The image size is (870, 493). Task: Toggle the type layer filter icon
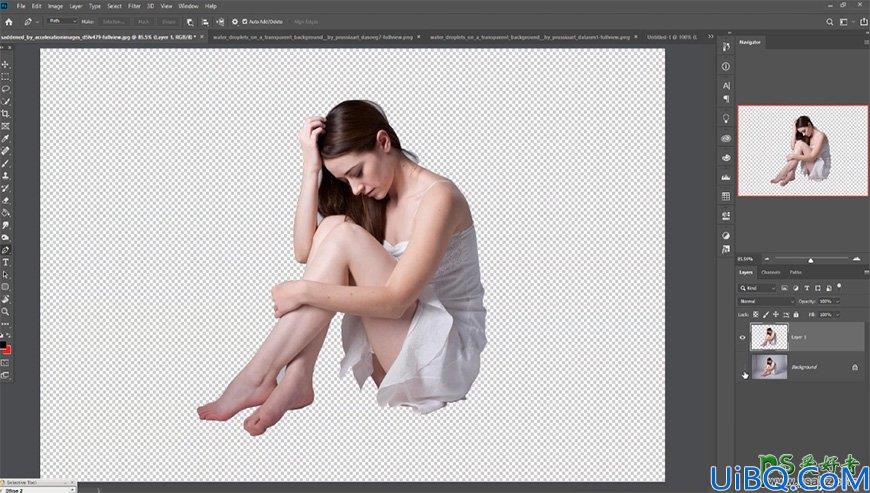(807, 288)
